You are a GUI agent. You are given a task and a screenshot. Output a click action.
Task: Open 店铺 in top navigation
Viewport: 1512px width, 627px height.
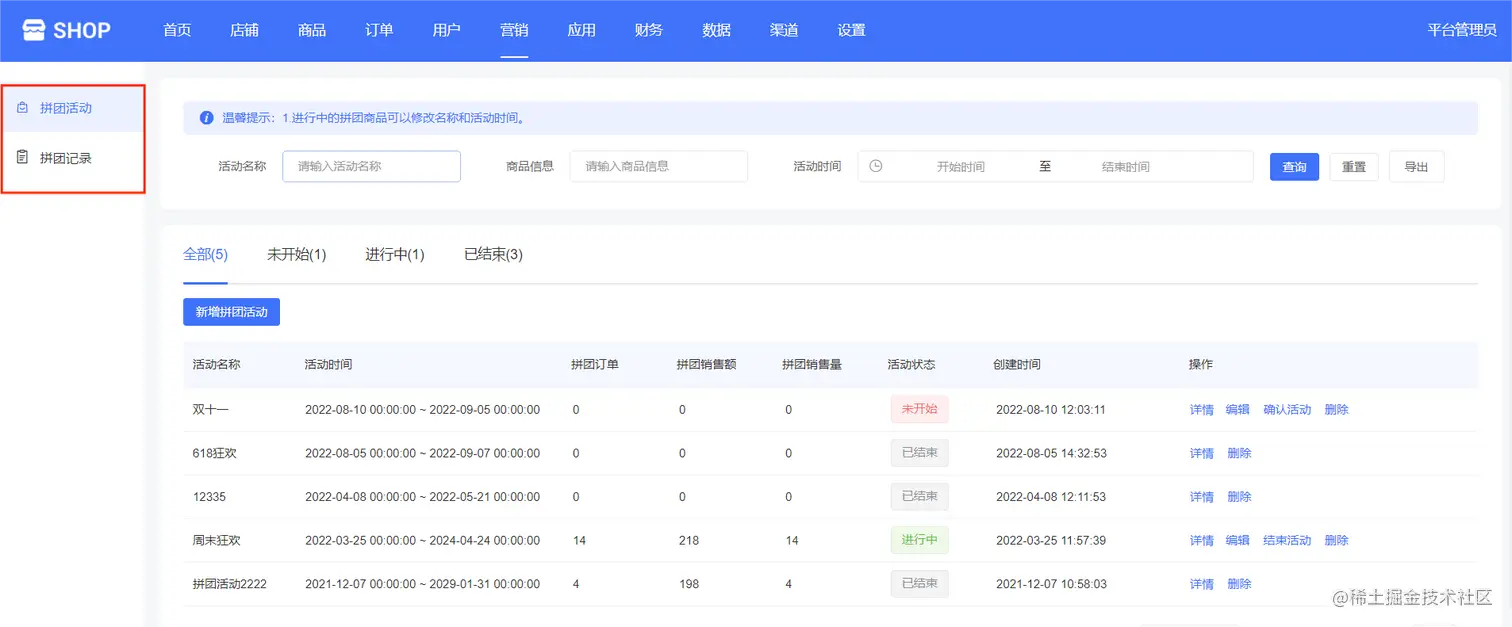[244, 30]
